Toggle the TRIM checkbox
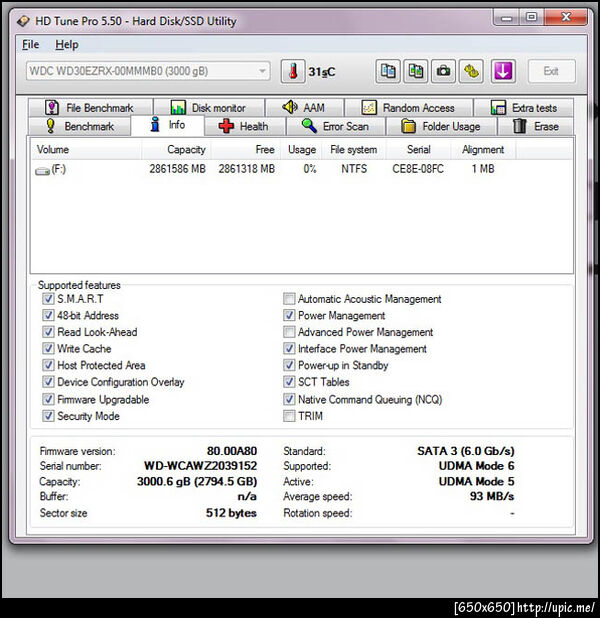Screen dimensions: 600x618 point(289,416)
